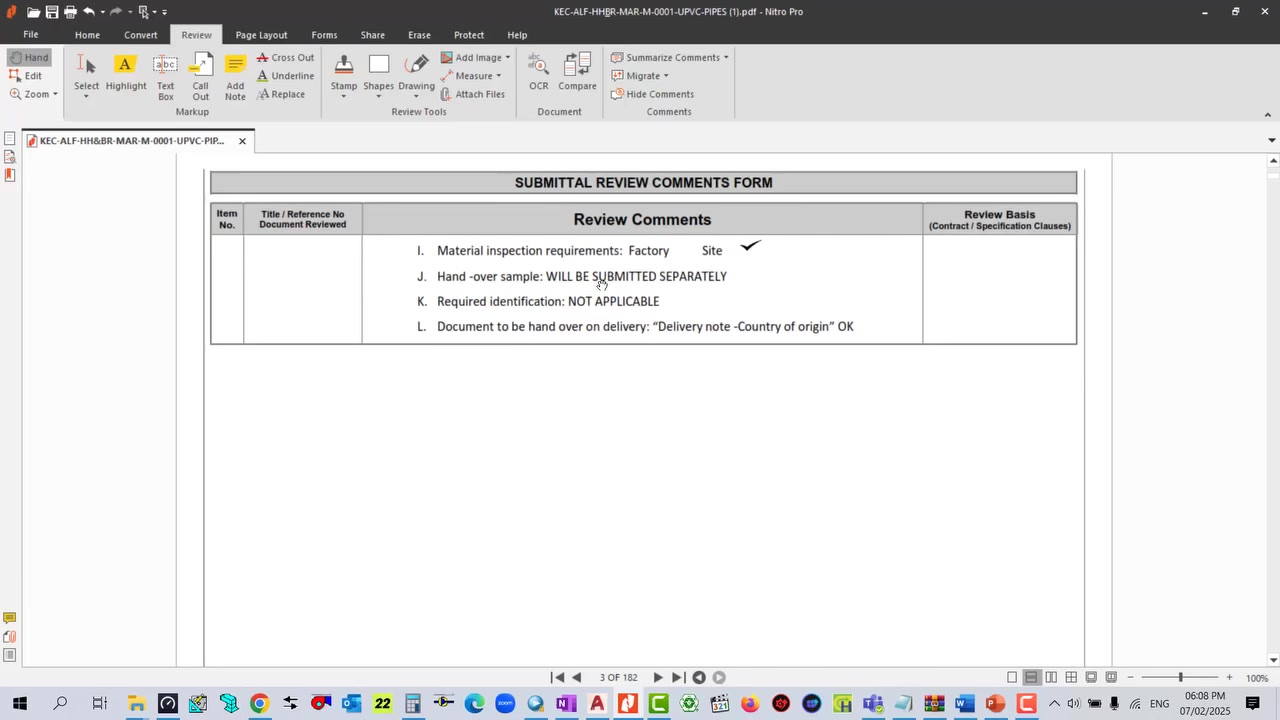The image size is (1280, 720).
Task: Save the document using the floppy icon
Action: tap(51, 12)
